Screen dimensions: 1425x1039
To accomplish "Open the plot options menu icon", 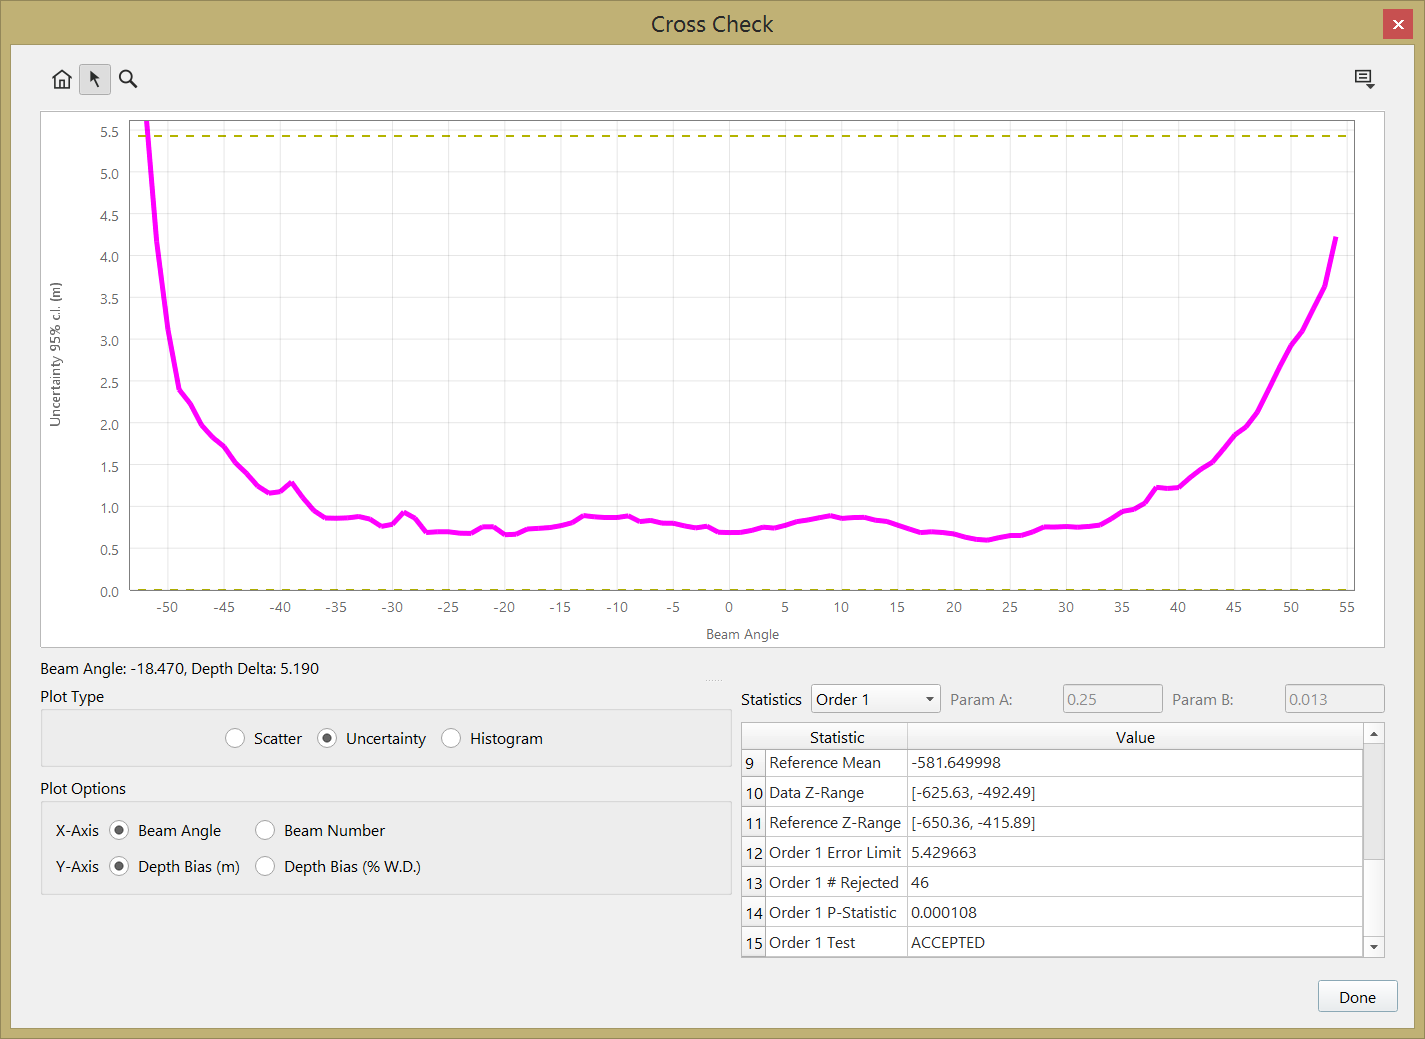I will [1364, 79].
